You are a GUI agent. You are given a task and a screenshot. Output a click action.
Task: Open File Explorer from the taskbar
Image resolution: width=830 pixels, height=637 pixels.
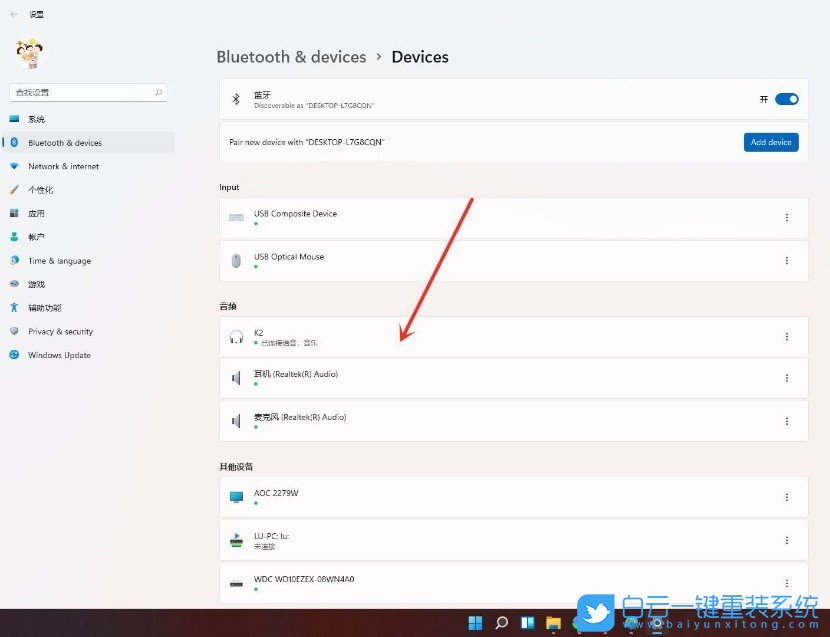(553, 623)
